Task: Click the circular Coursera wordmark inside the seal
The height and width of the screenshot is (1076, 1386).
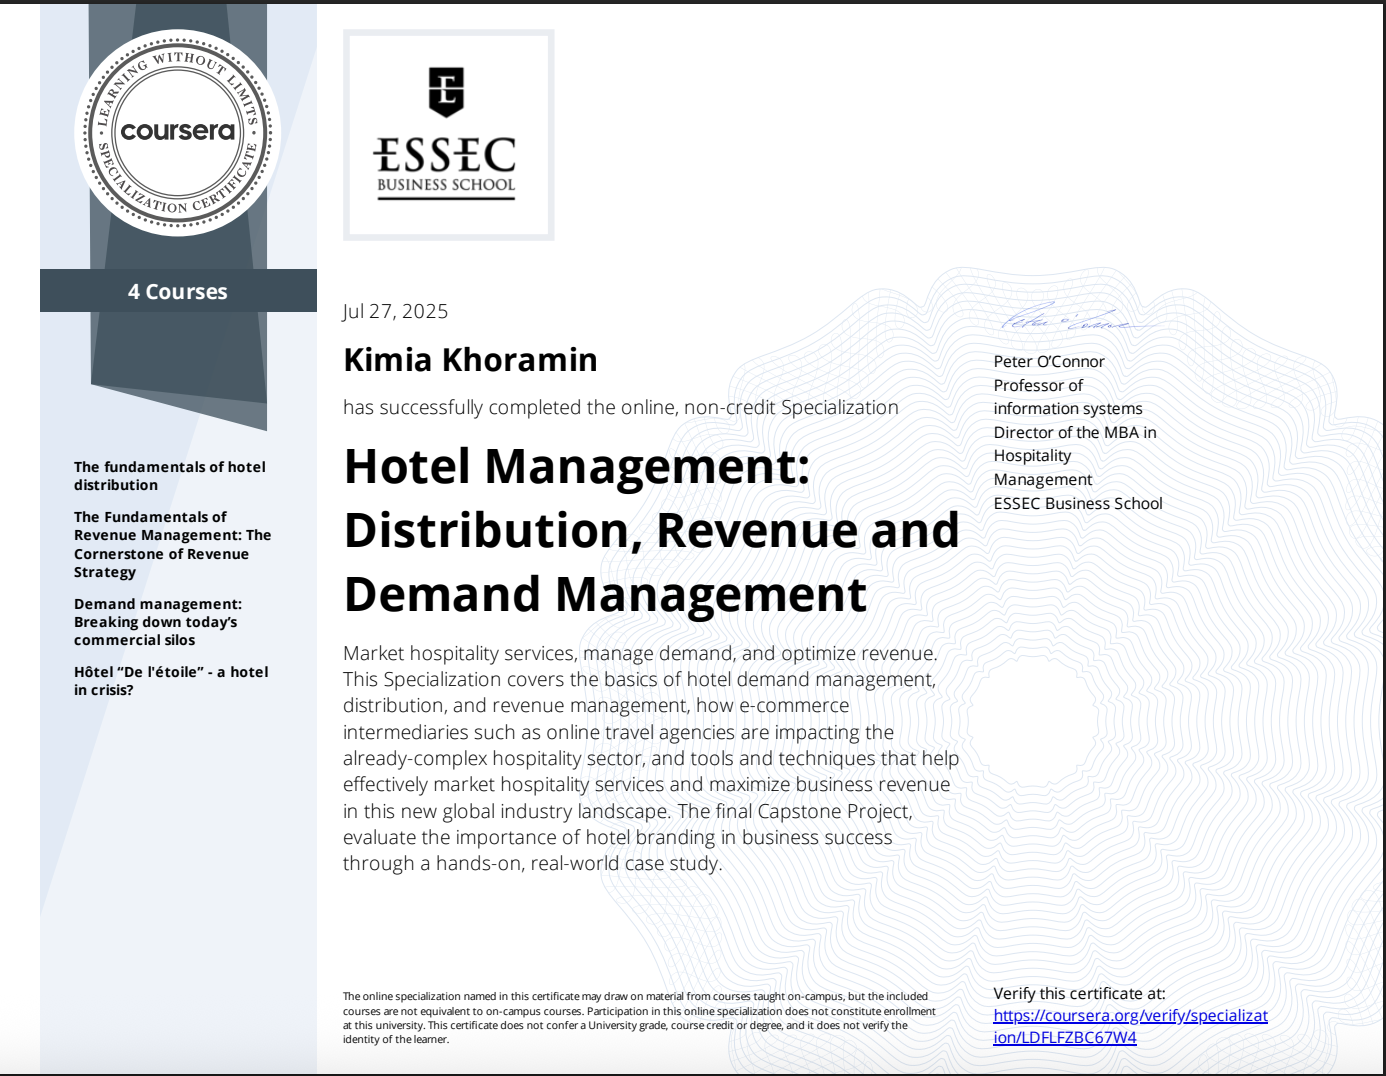Action: pos(177,133)
